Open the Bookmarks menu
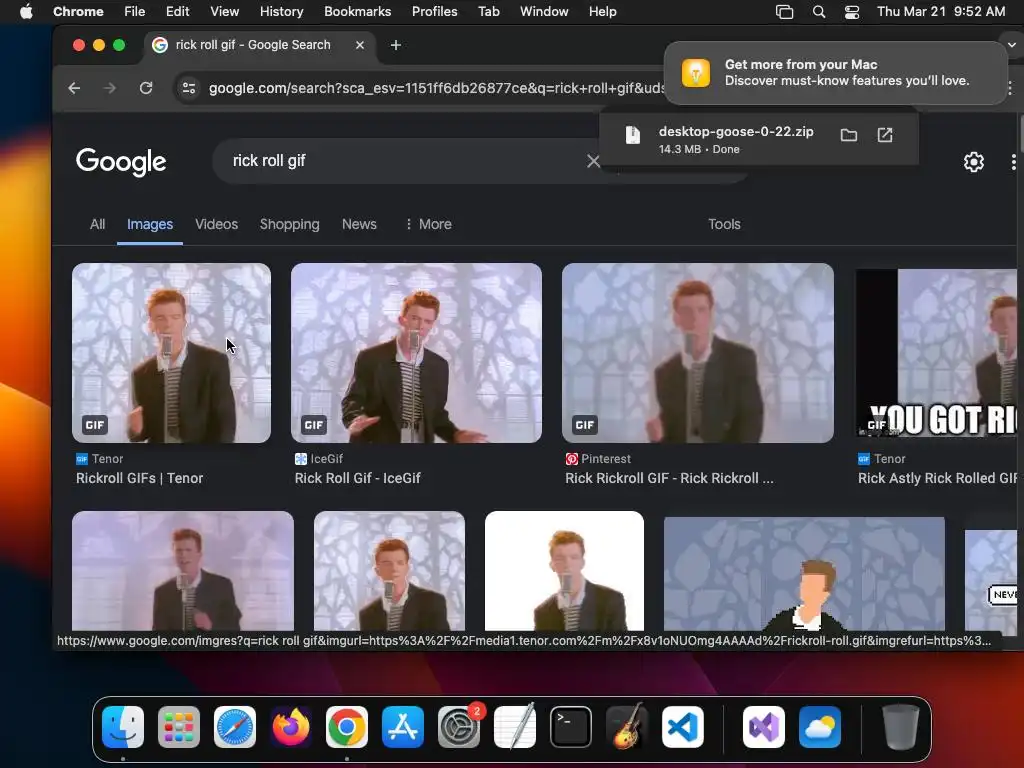This screenshot has height=768, width=1024. click(357, 11)
